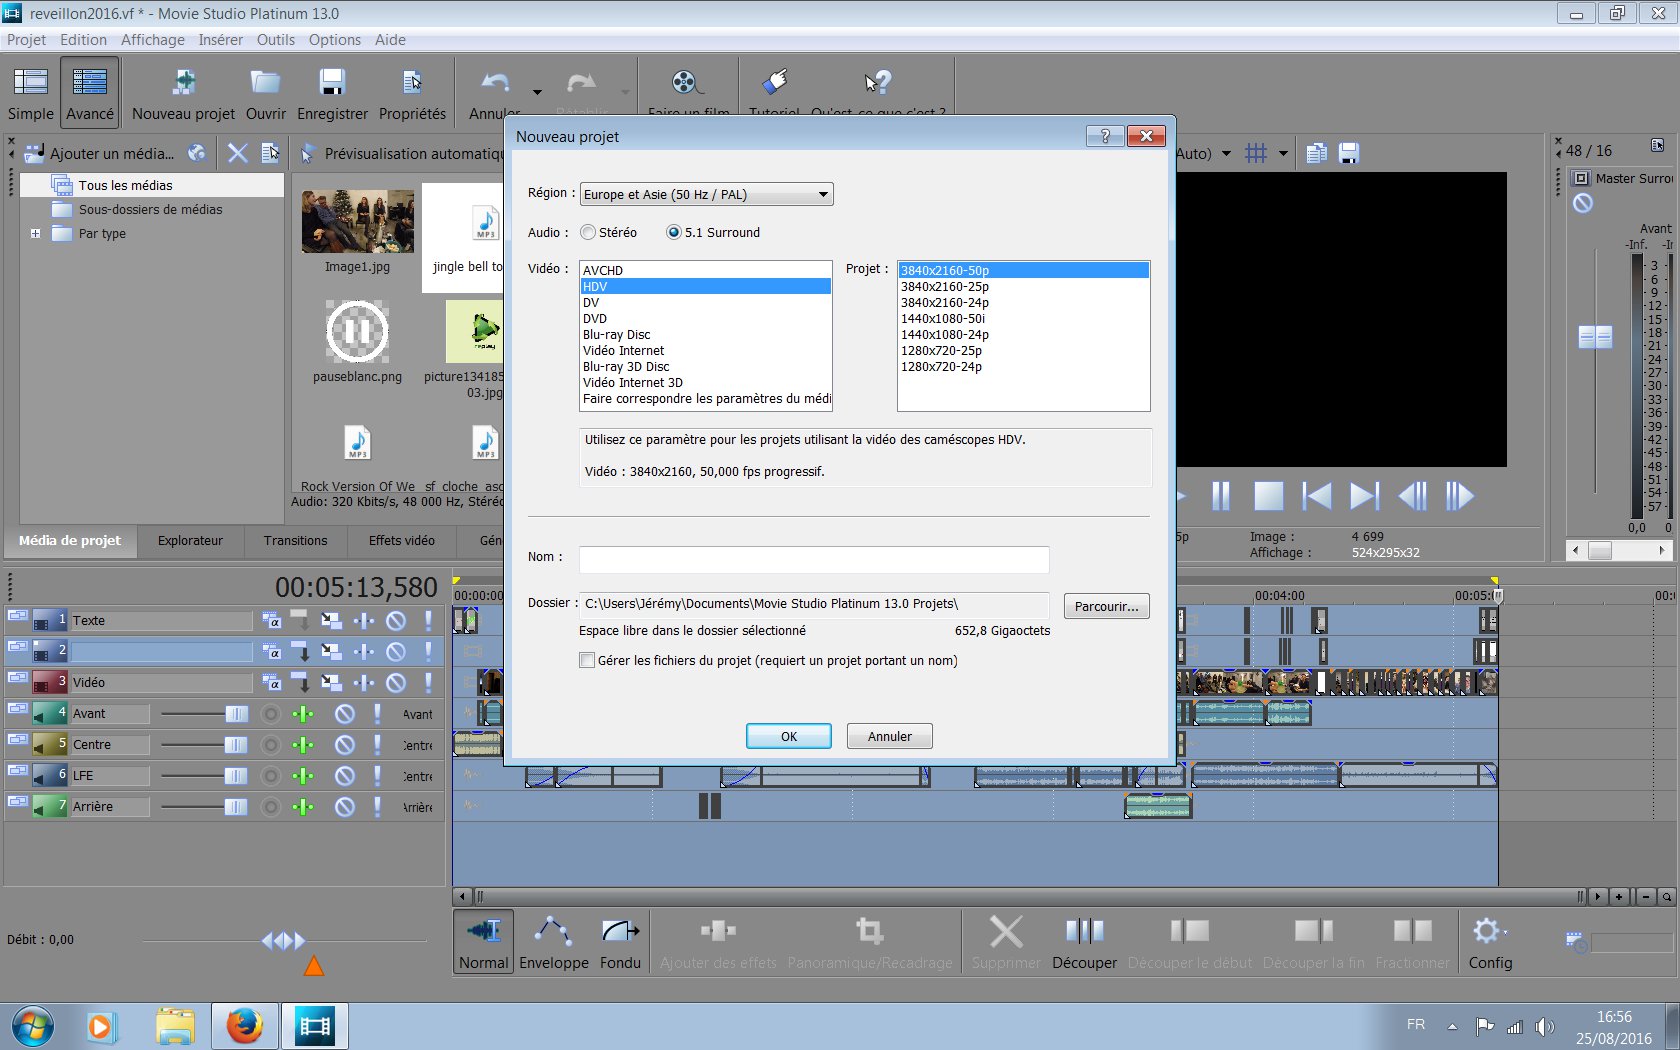
Task: Click OK in Nouveau projet dialog
Action: tap(789, 736)
